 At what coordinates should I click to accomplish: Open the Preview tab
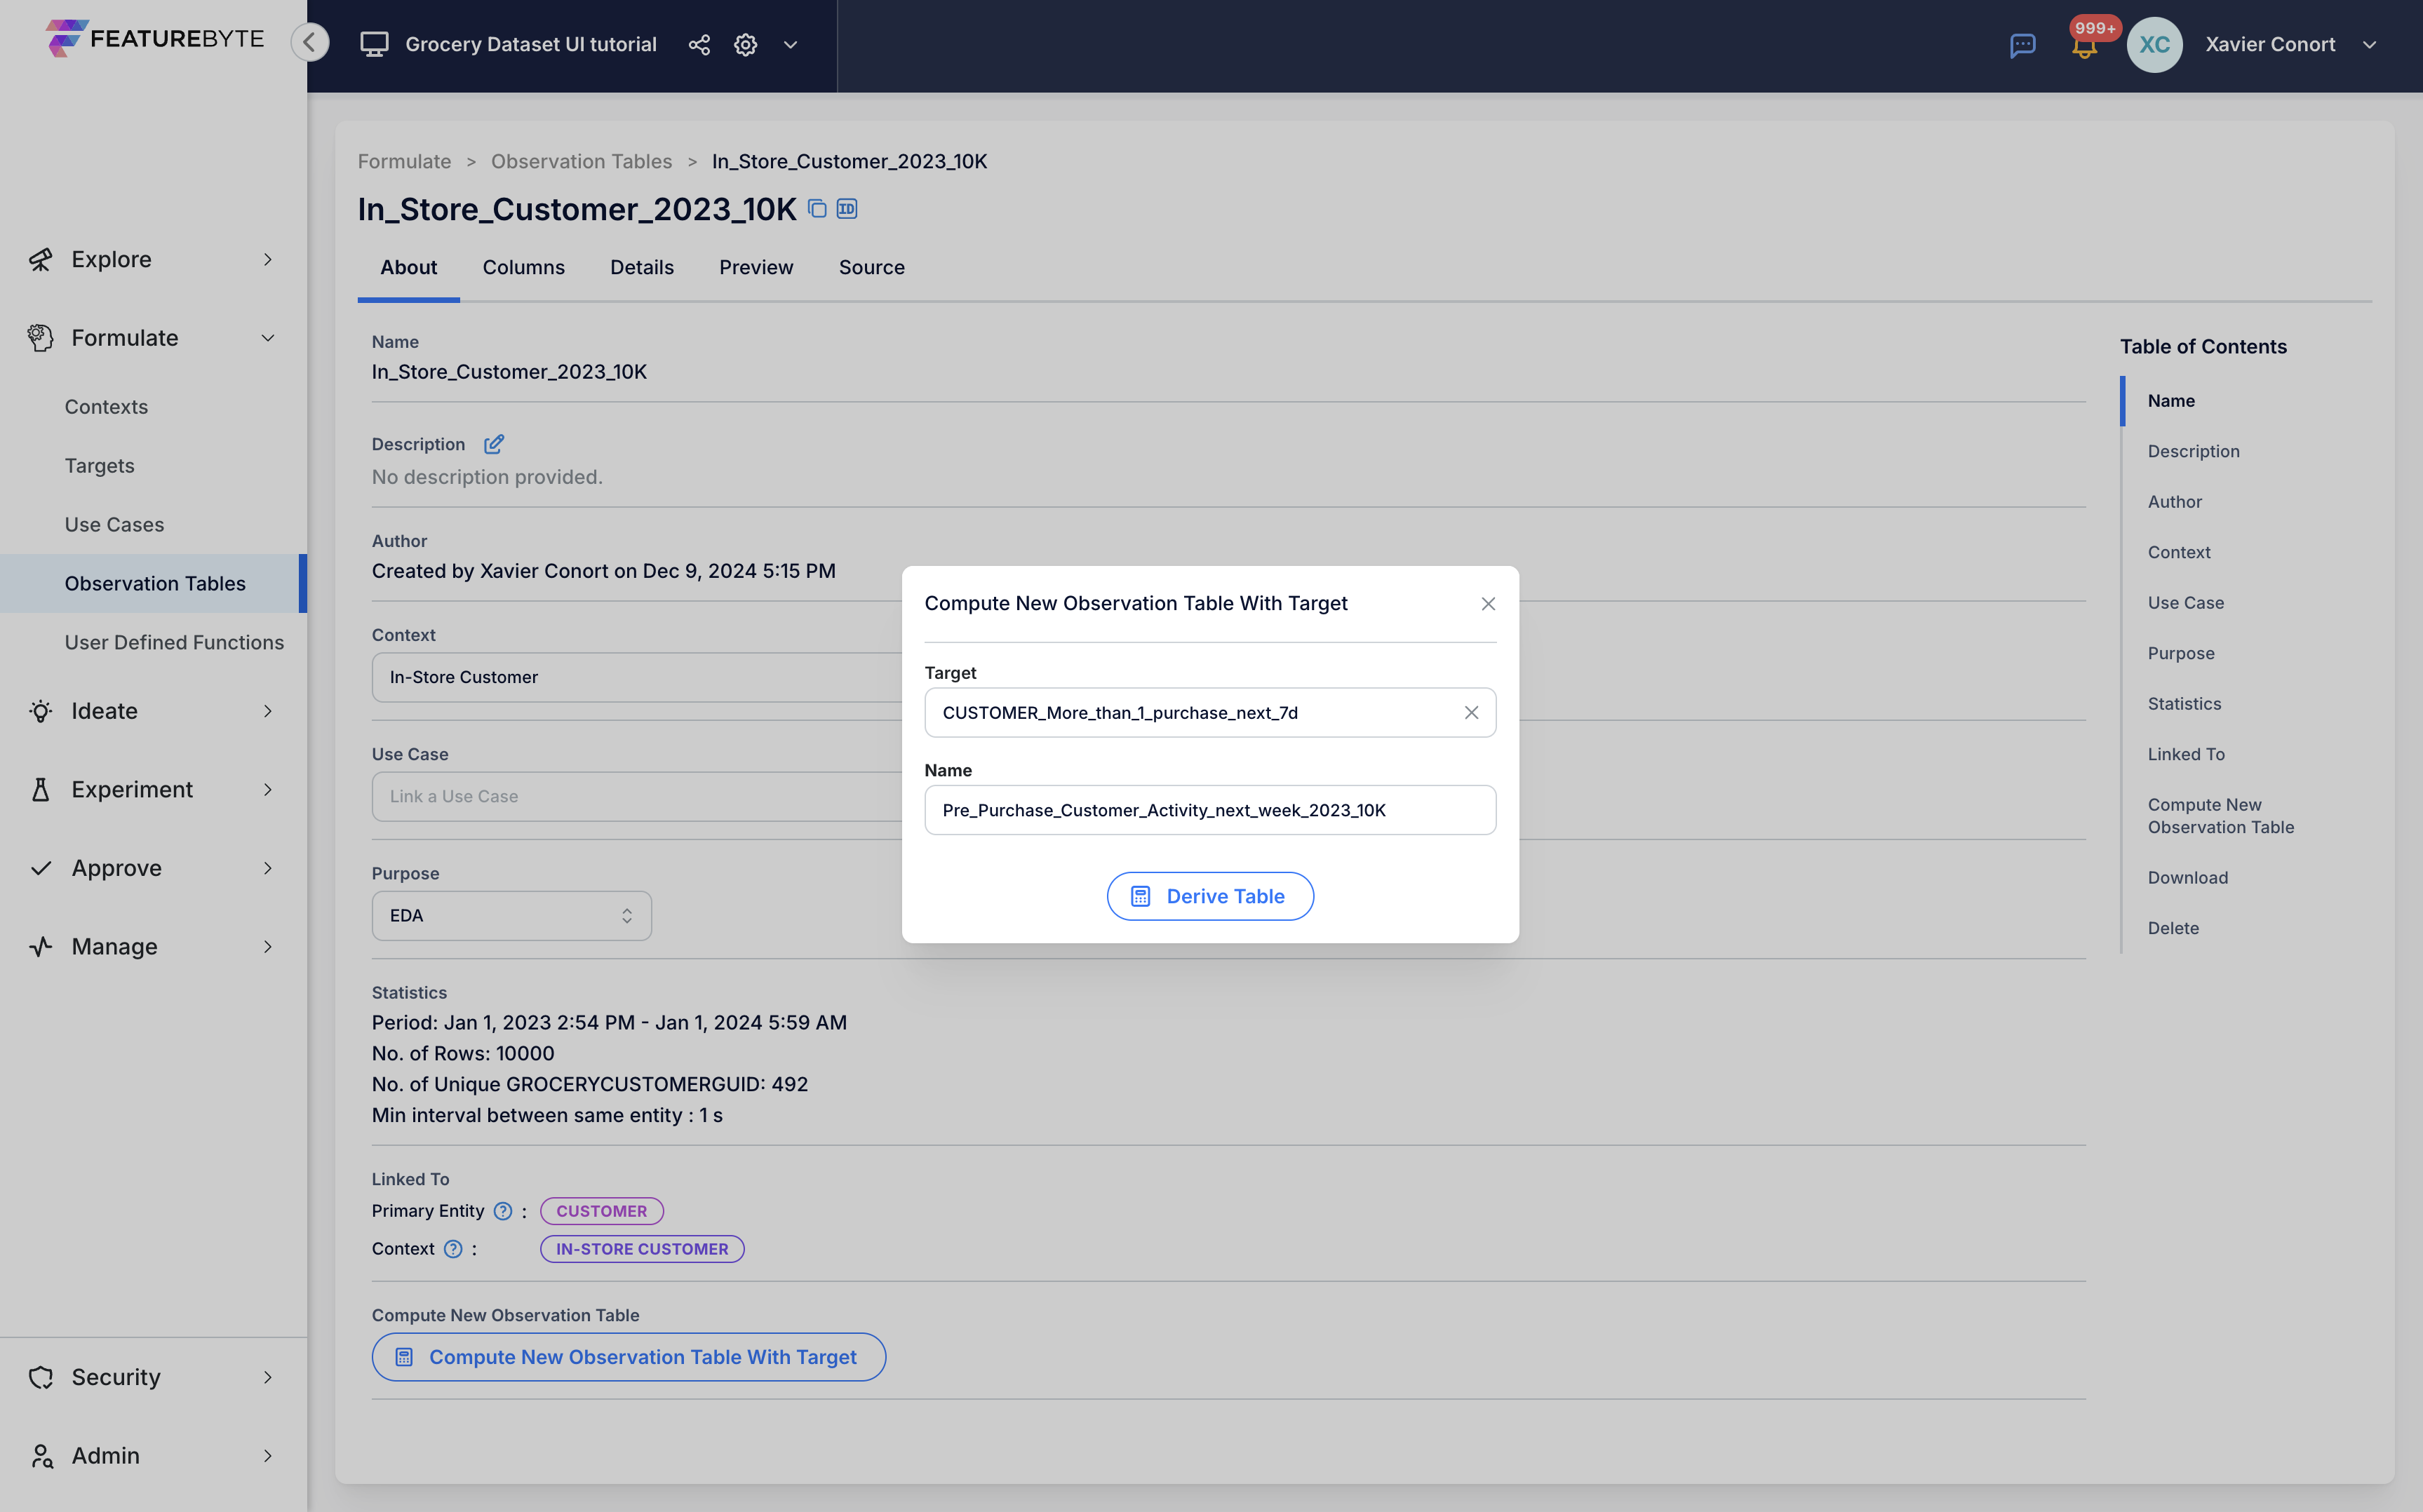click(x=756, y=267)
